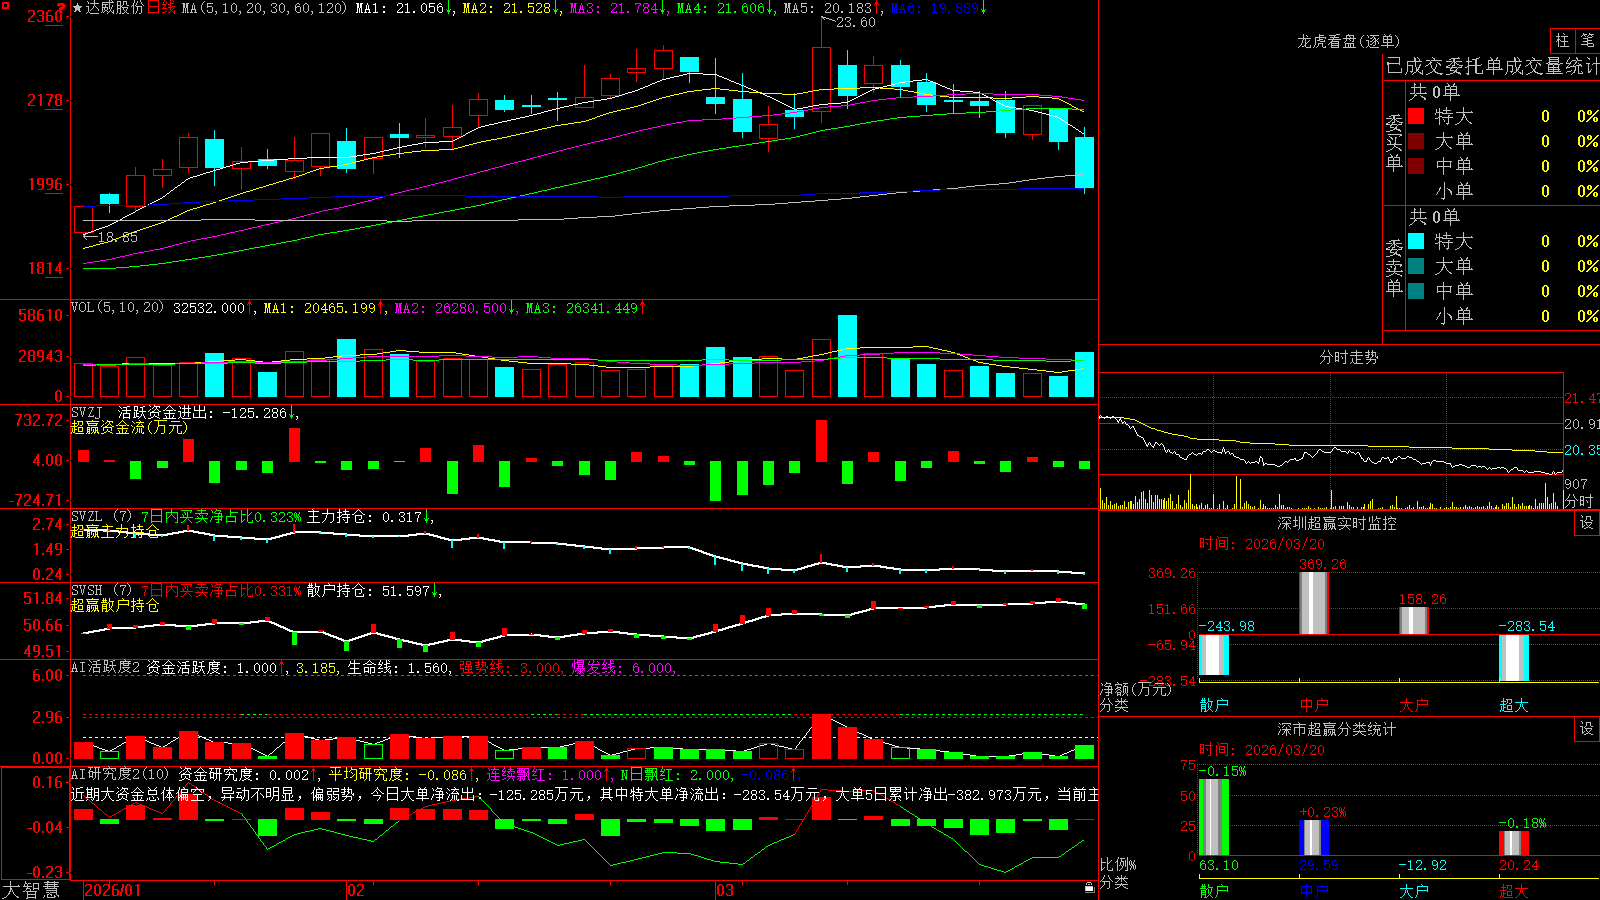Click the -243.98 散户 bar in monitor chart
The image size is (1600, 900).
coord(1214,655)
